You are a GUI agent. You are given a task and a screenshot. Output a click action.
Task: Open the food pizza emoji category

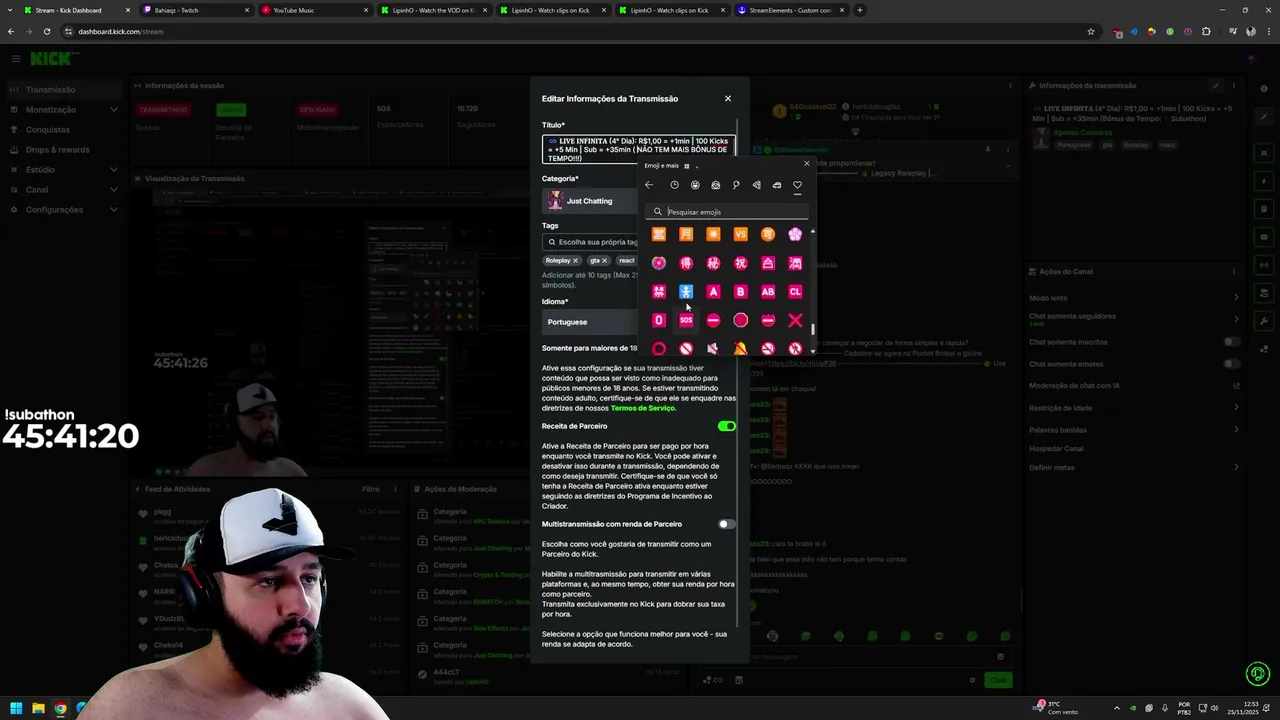click(x=756, y=185)
